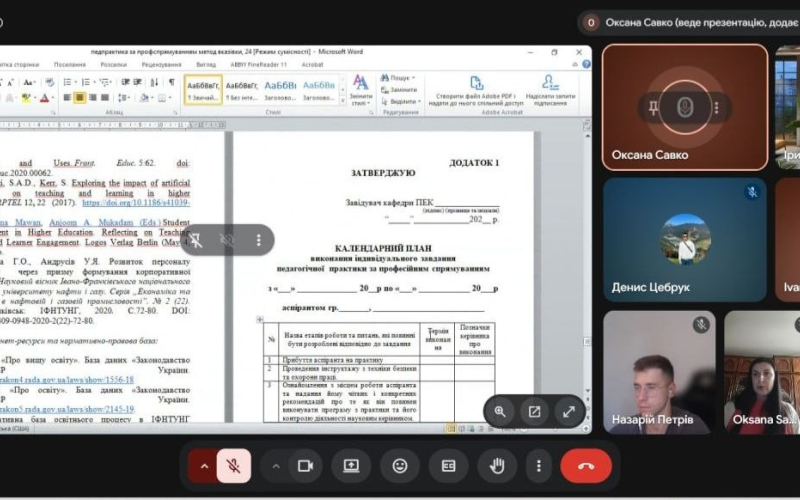Open the Пошук find dropdown
The height and width of the screenshot is (500, 800).
click(x=398, y=78)
